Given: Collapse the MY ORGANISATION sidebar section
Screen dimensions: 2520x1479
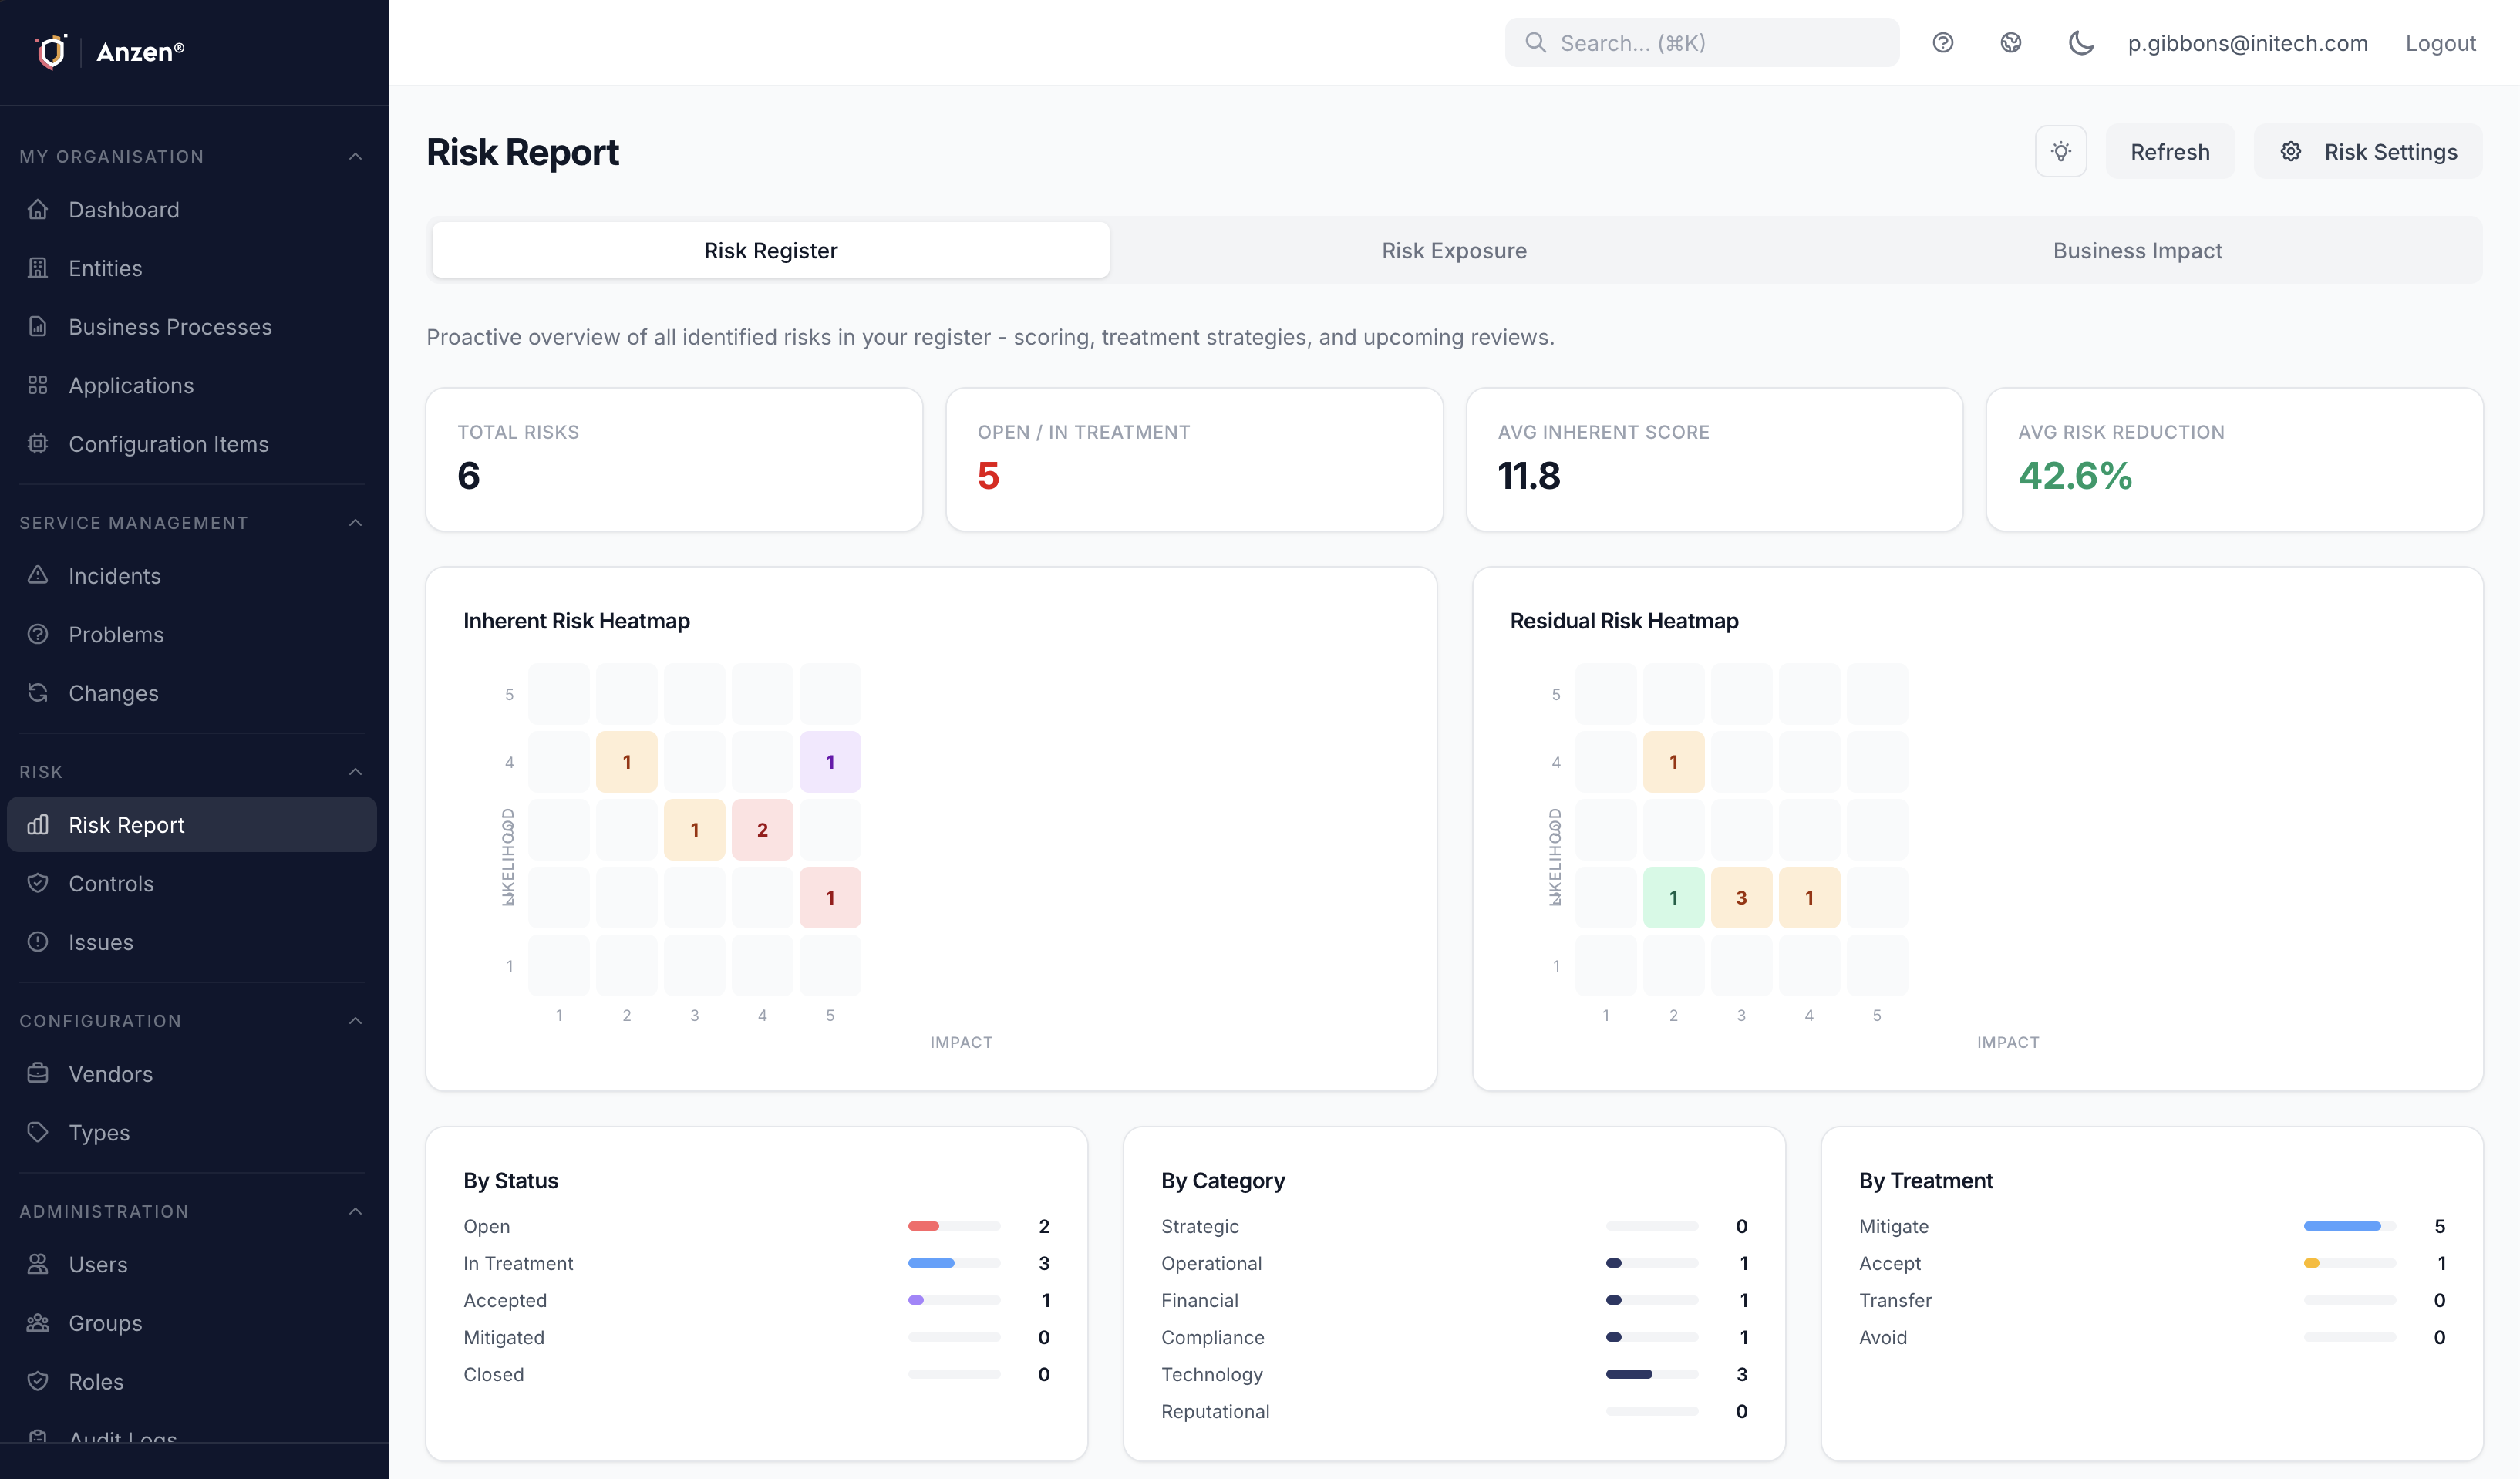Looking at the screenshot, I should pos(355,155).
